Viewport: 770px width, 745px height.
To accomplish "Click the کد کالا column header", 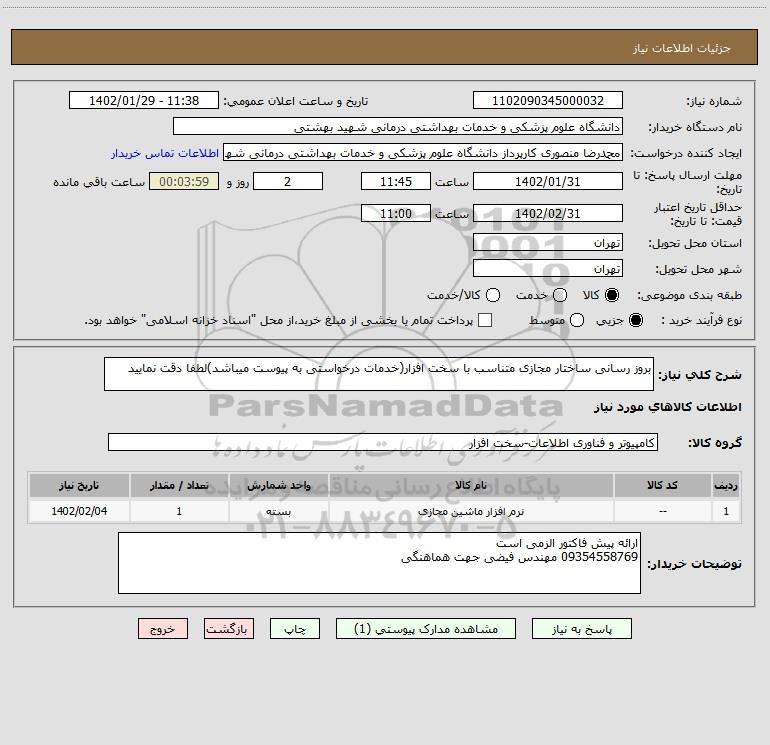I will point(663,485).
